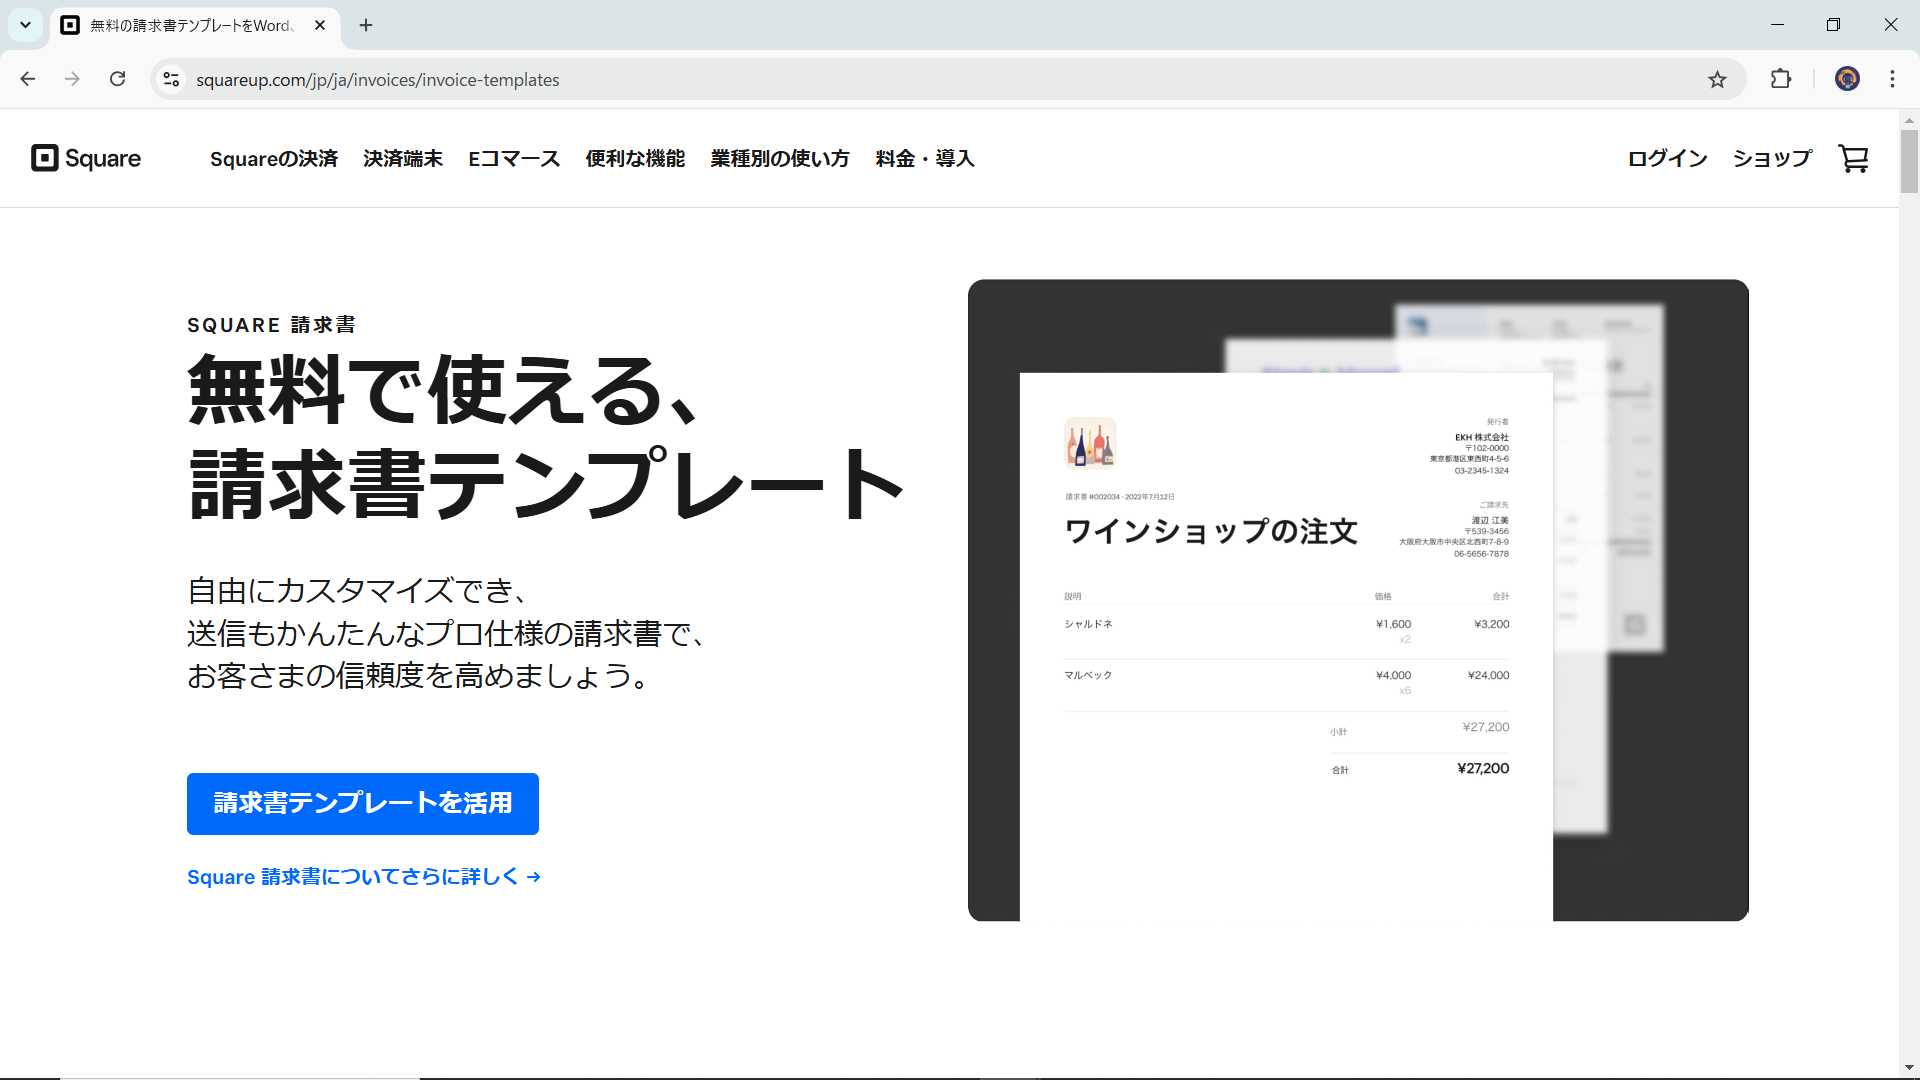
Task: Close the 無料の請求書テンプレート tab
Action: (x=320, y=25)
